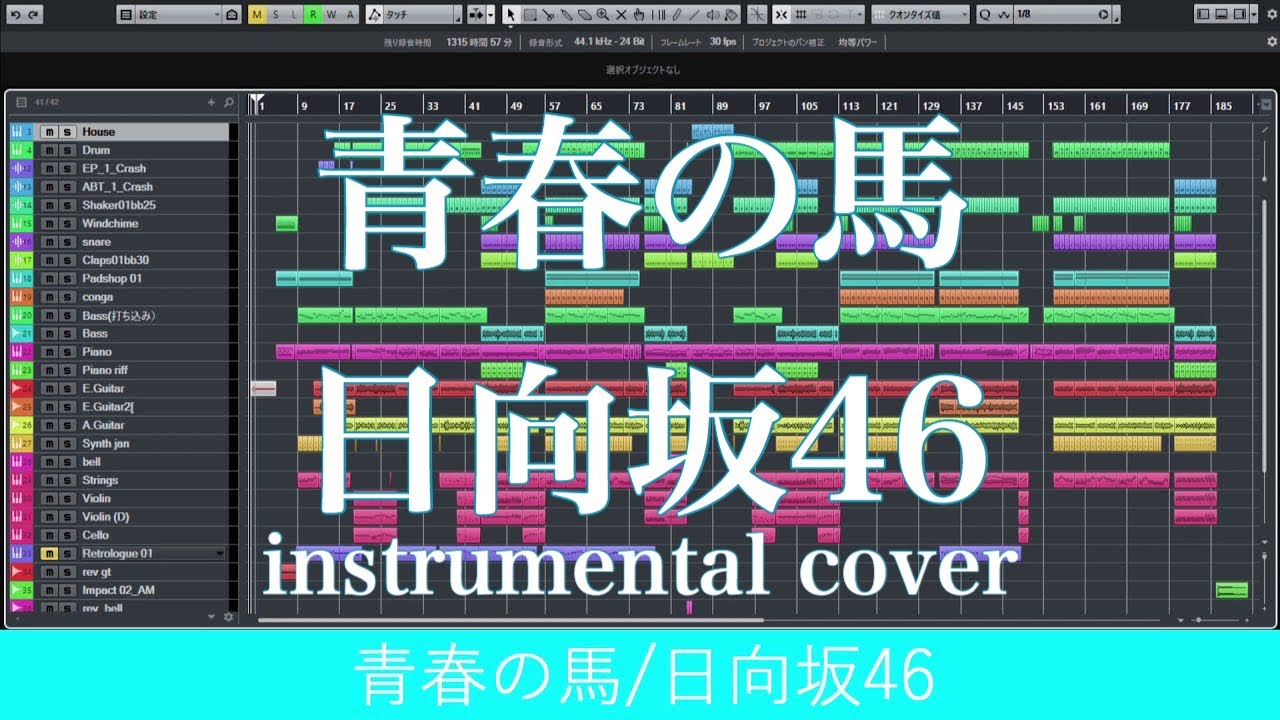
Task: Click the Redo arrow icon
Action: pyautogui.click(x=33, y=15)
